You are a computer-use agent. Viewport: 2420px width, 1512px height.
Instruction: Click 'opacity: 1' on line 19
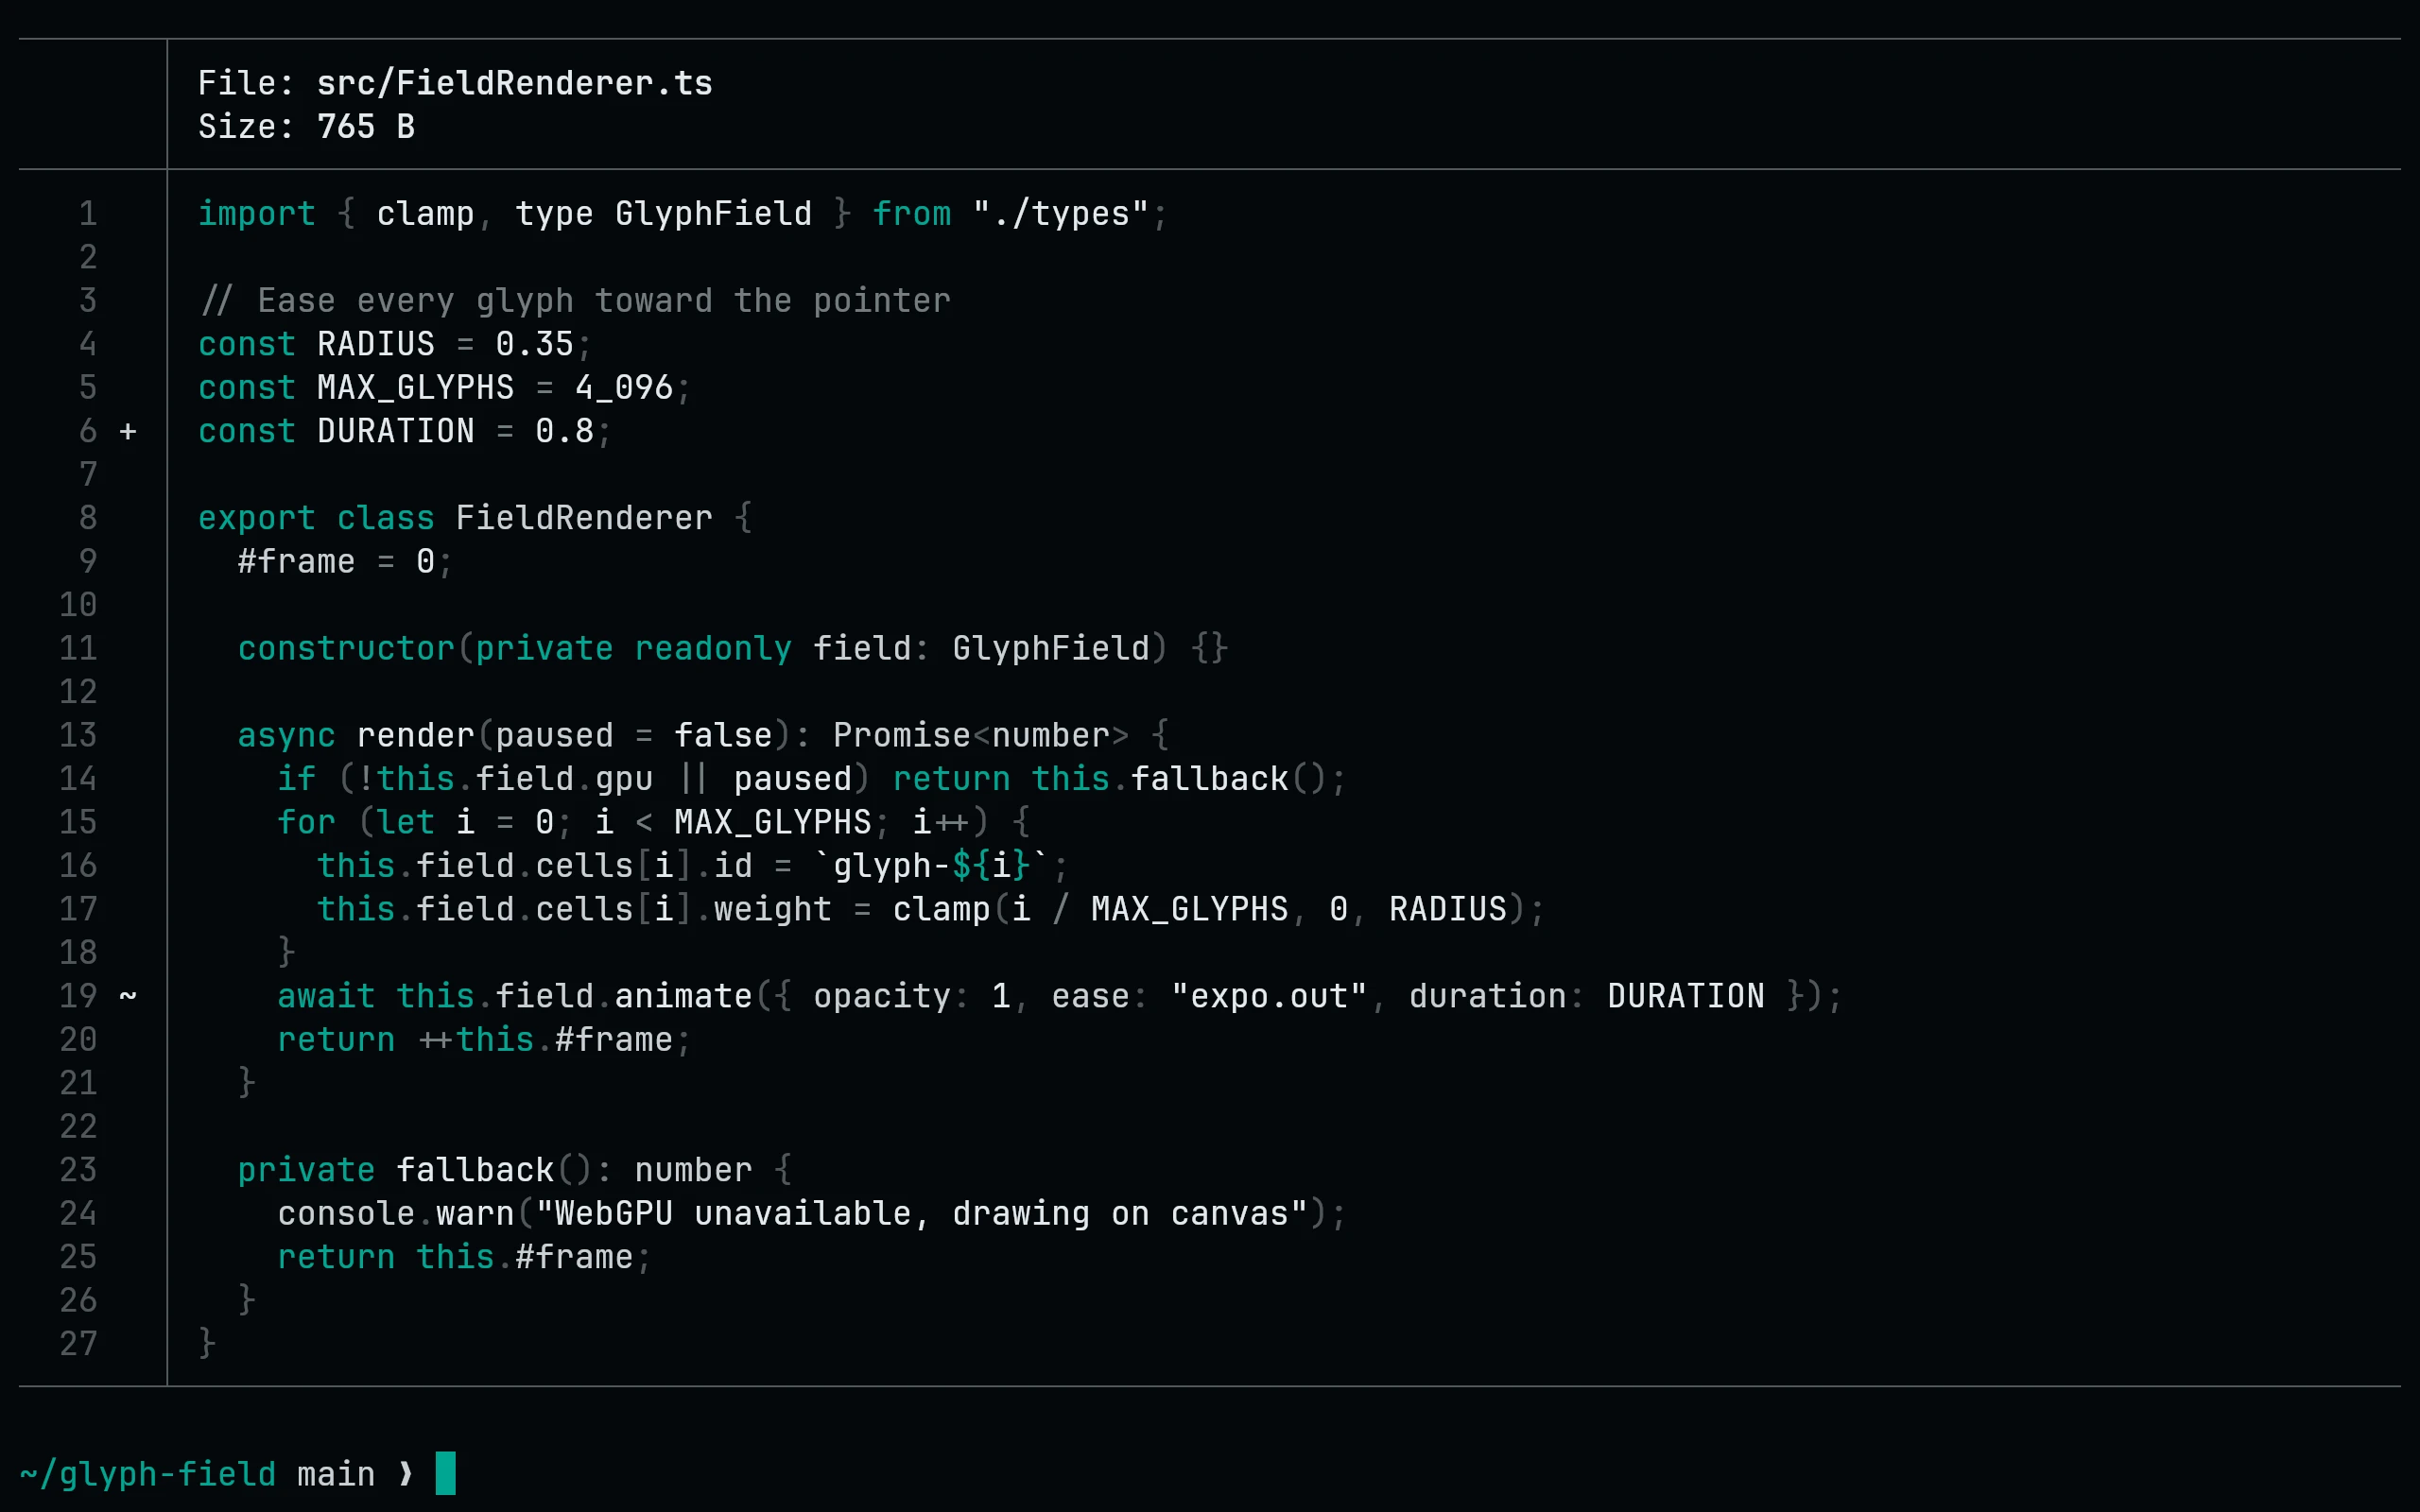911,997
